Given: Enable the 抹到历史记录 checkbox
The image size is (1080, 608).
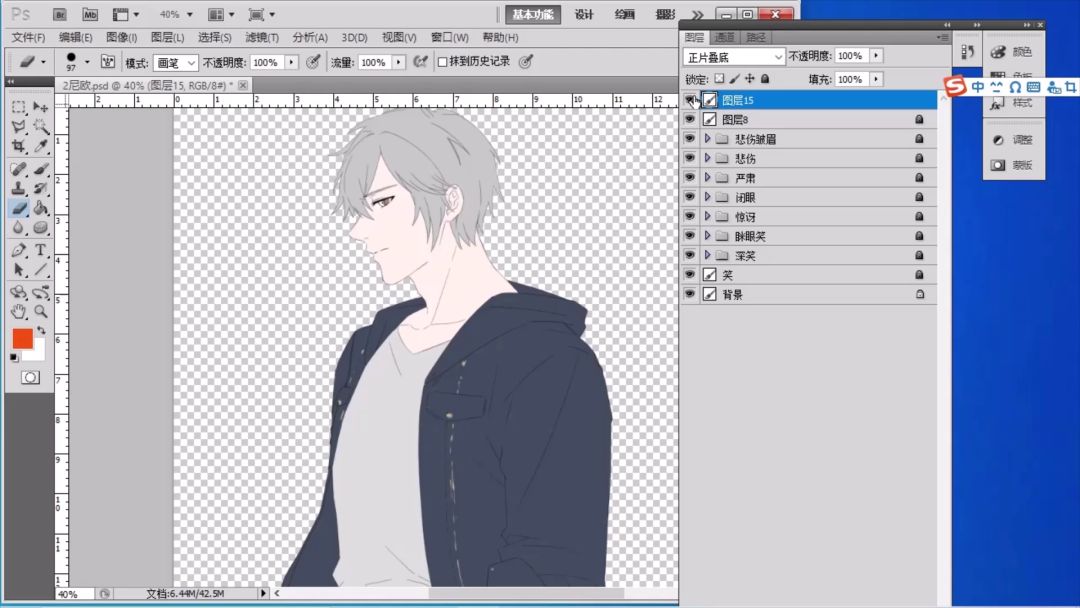Looking at the screenshot, I should 442,62.
